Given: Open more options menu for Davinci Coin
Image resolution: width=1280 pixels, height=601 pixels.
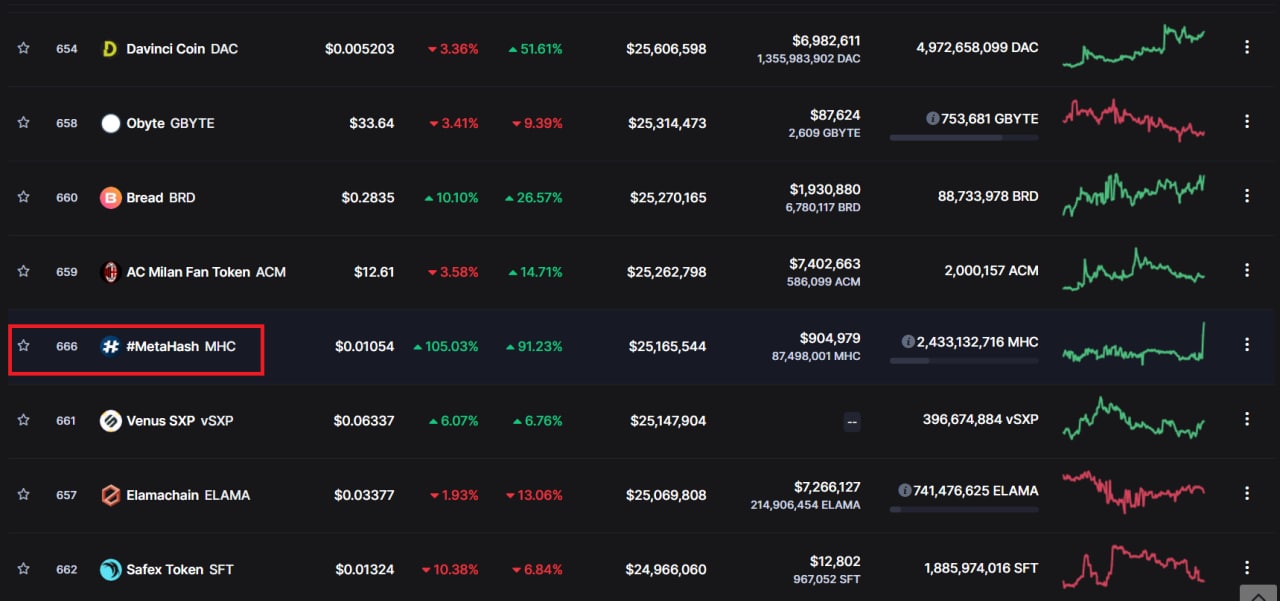Looking at the screenshot, I should coord(1246,47).
